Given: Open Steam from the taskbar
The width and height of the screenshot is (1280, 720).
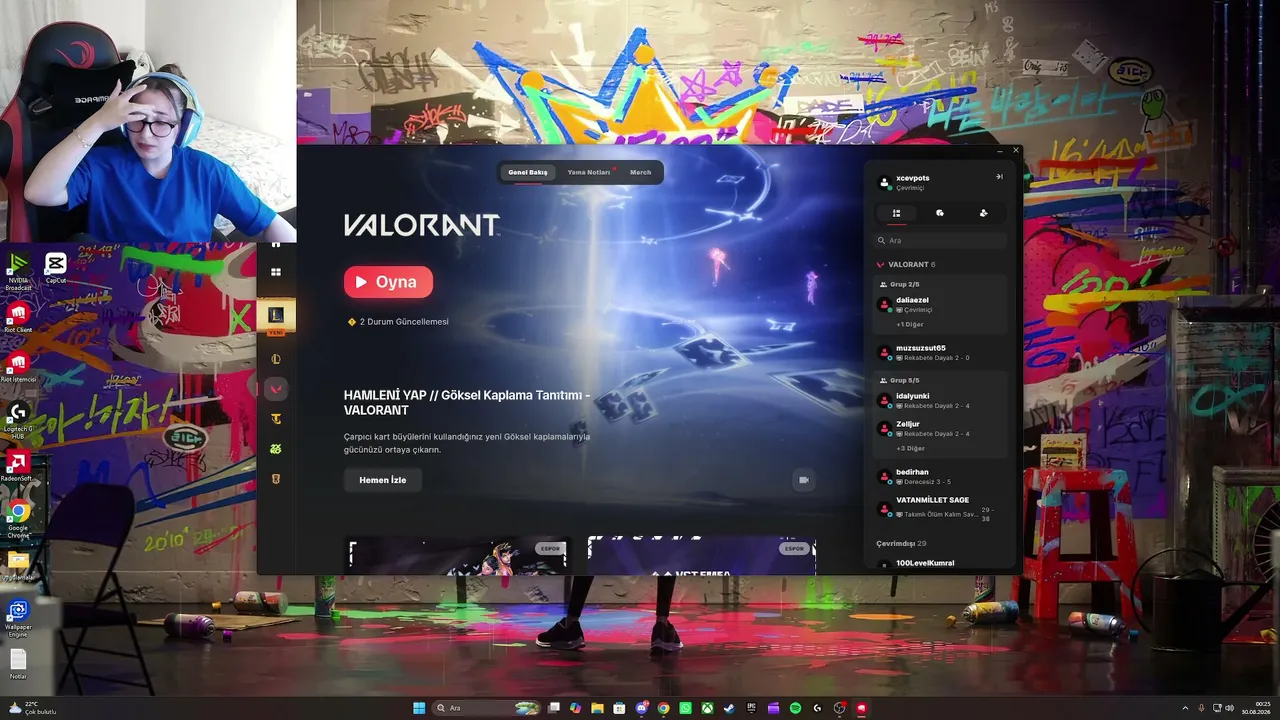Looking at the screenshot, I should coord(729,708).
